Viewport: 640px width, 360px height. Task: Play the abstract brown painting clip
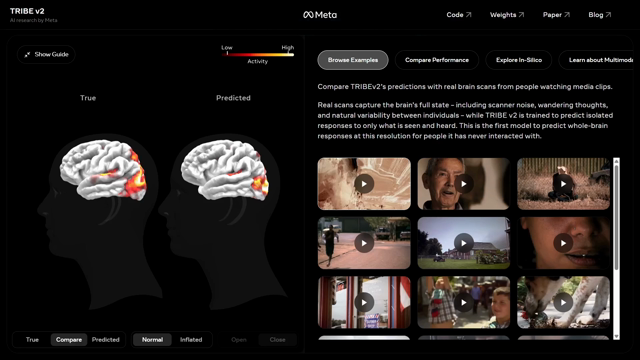(x=364, y=184)
